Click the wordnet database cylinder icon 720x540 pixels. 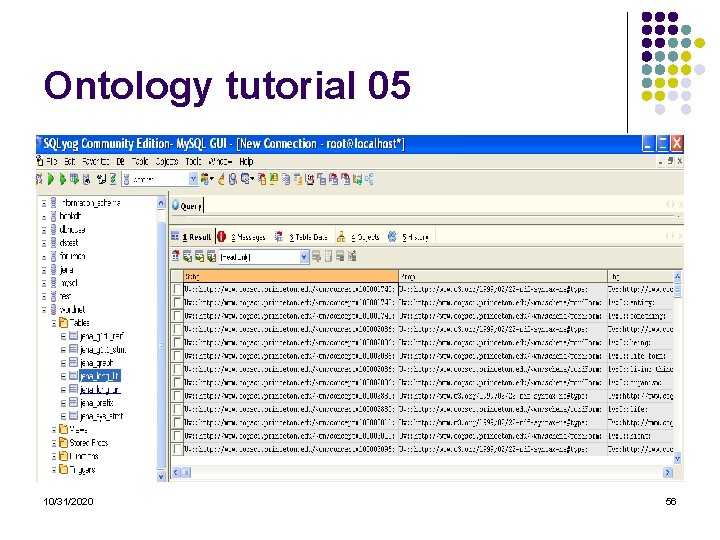click(54, 309)
